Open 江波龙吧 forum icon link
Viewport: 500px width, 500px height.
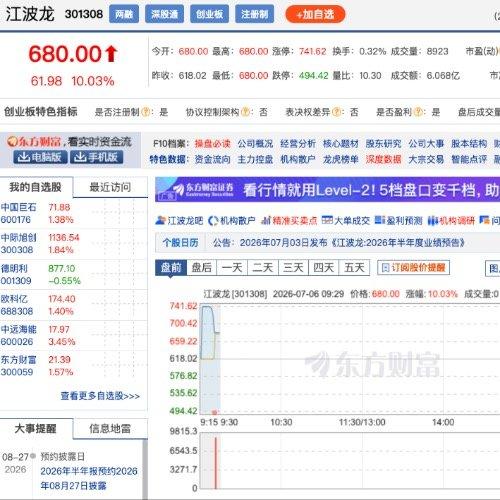pos(179,220)
